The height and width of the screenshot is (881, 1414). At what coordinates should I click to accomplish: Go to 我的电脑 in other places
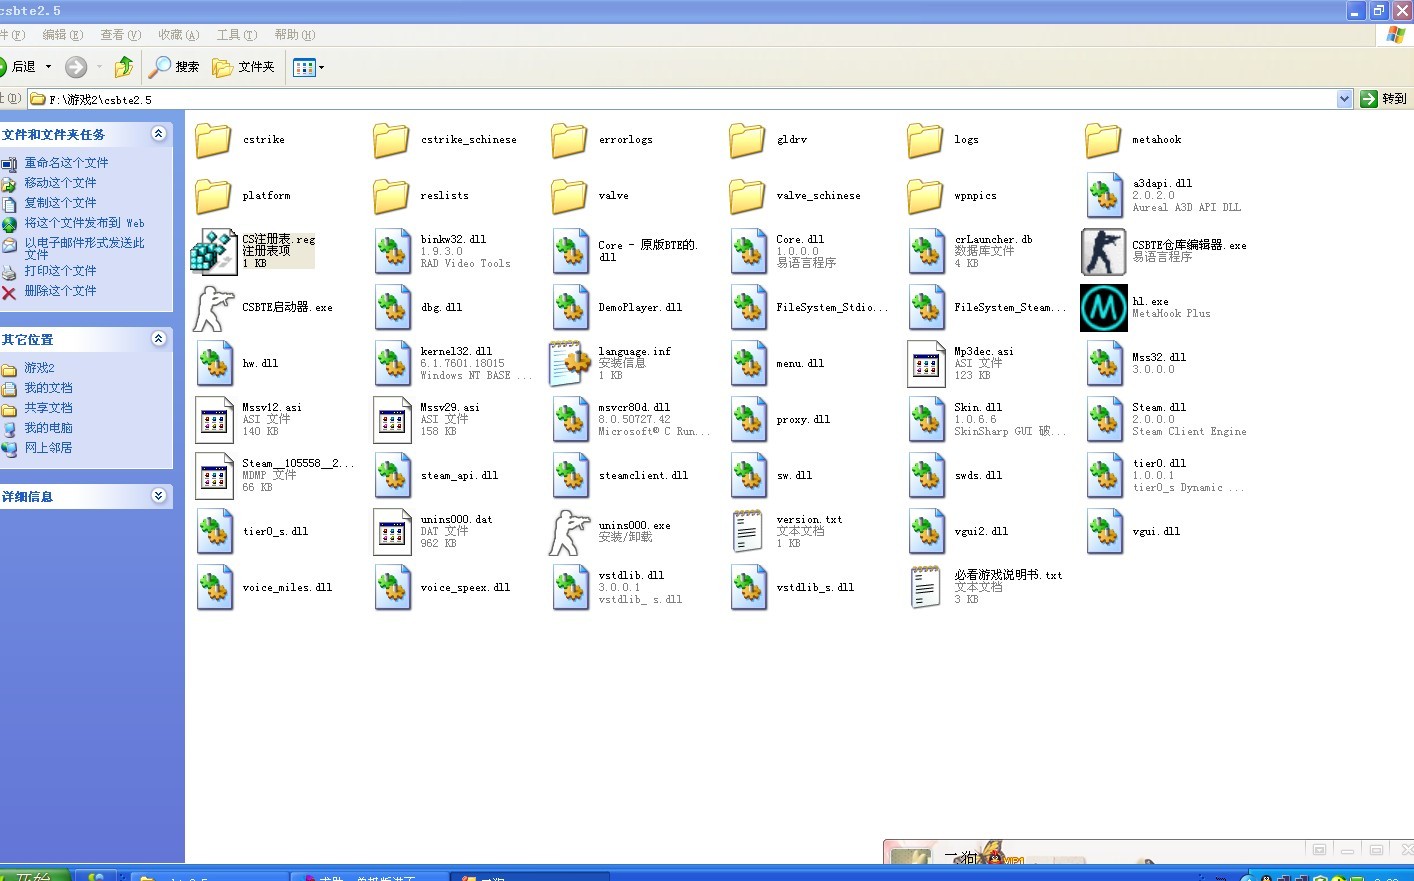pos(49,428)
